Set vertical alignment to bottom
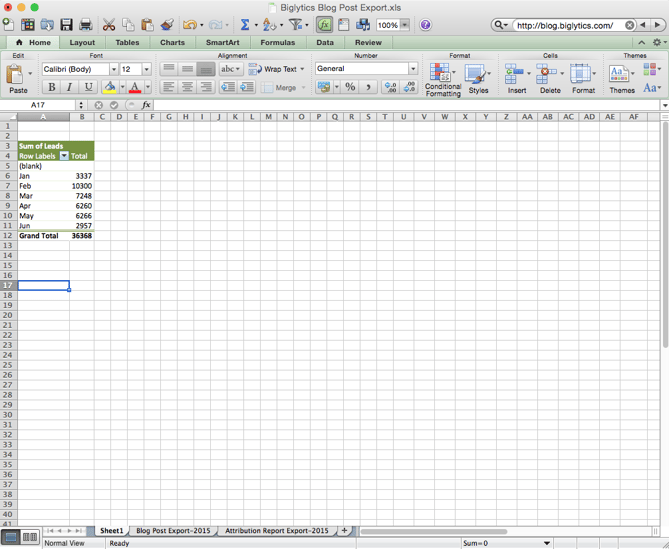Viewport: 669px width, 549px height. tap(206, 69)
